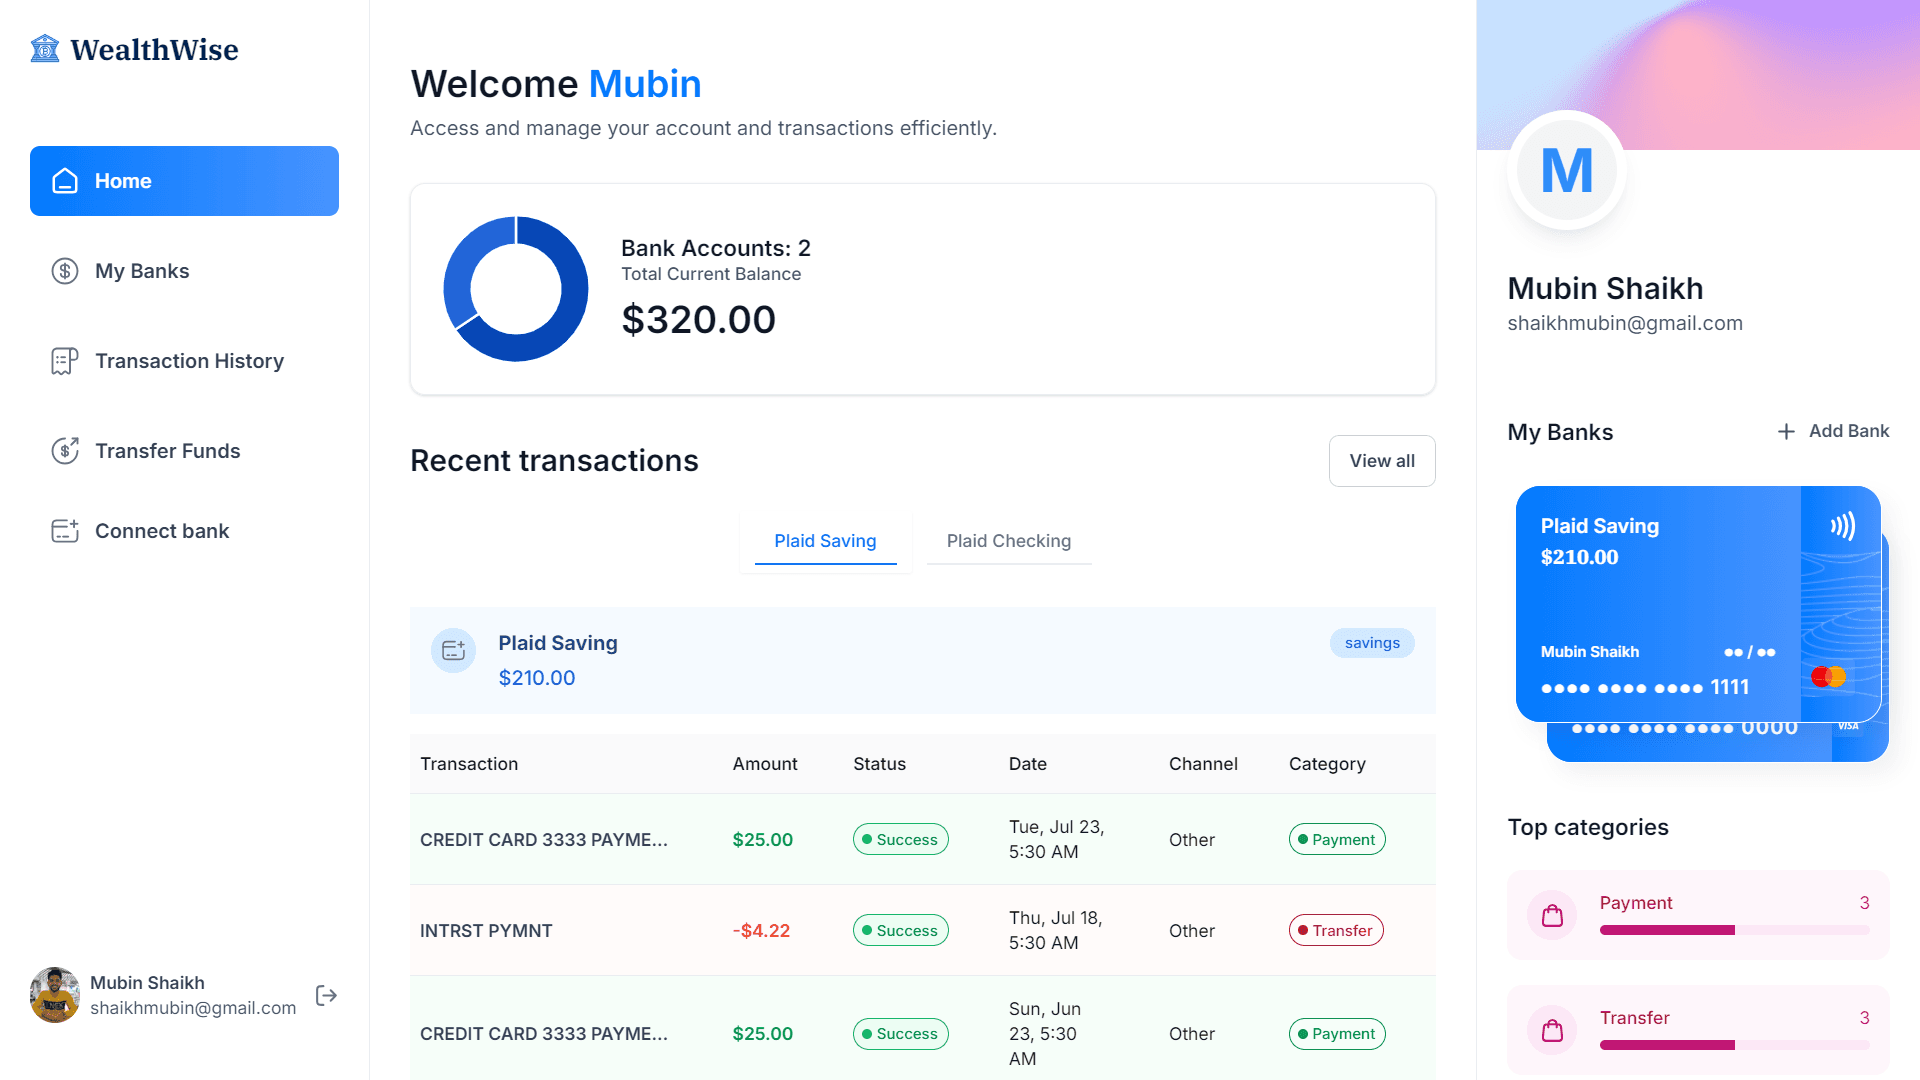Click the Add Bank link

tap(1832, 431)
